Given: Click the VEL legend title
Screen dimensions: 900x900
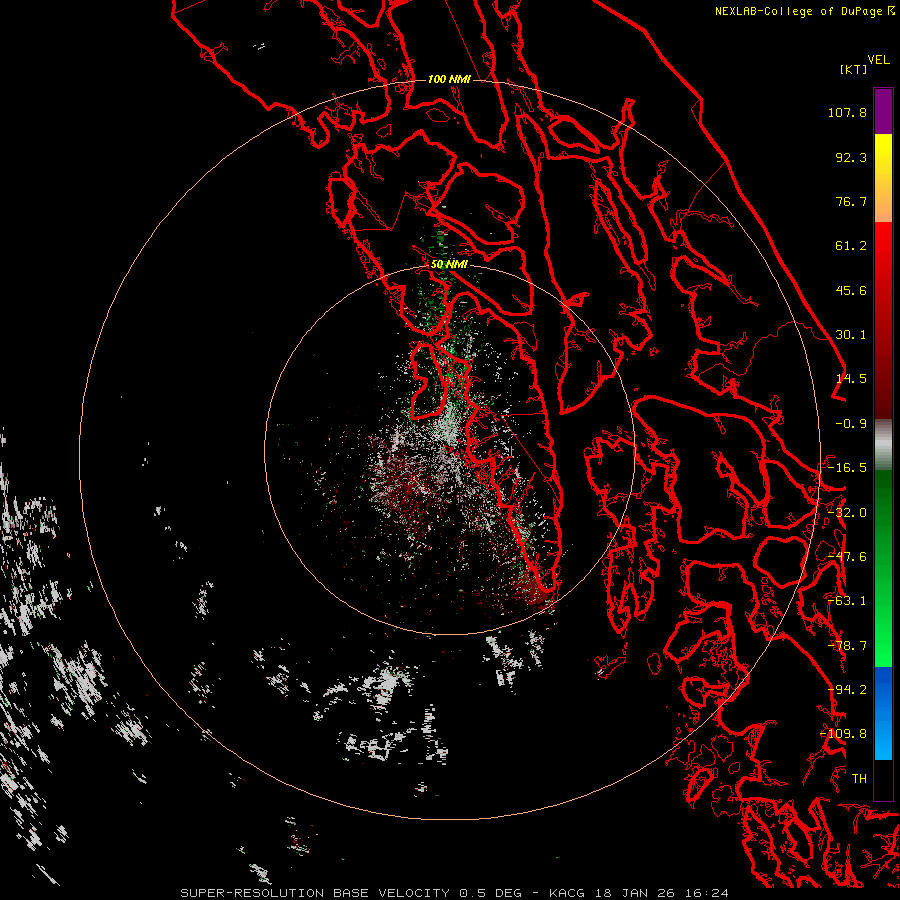Looking at the screenshot, I should [878, 59].
